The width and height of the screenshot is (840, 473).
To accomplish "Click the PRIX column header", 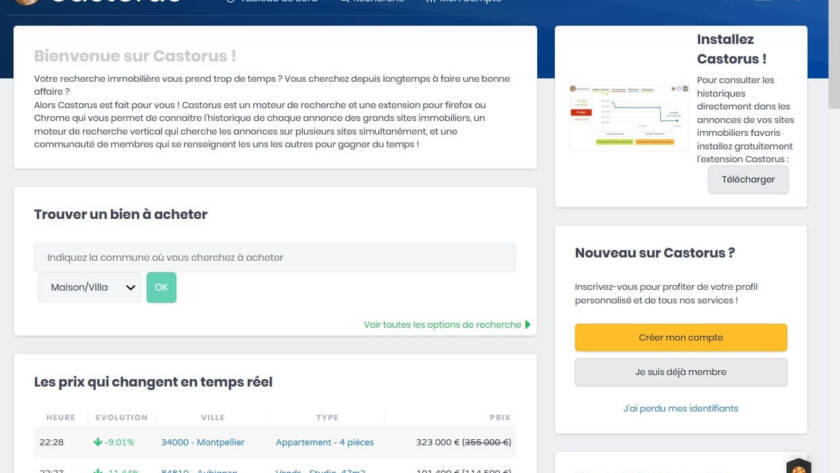I will coord(499,417).
